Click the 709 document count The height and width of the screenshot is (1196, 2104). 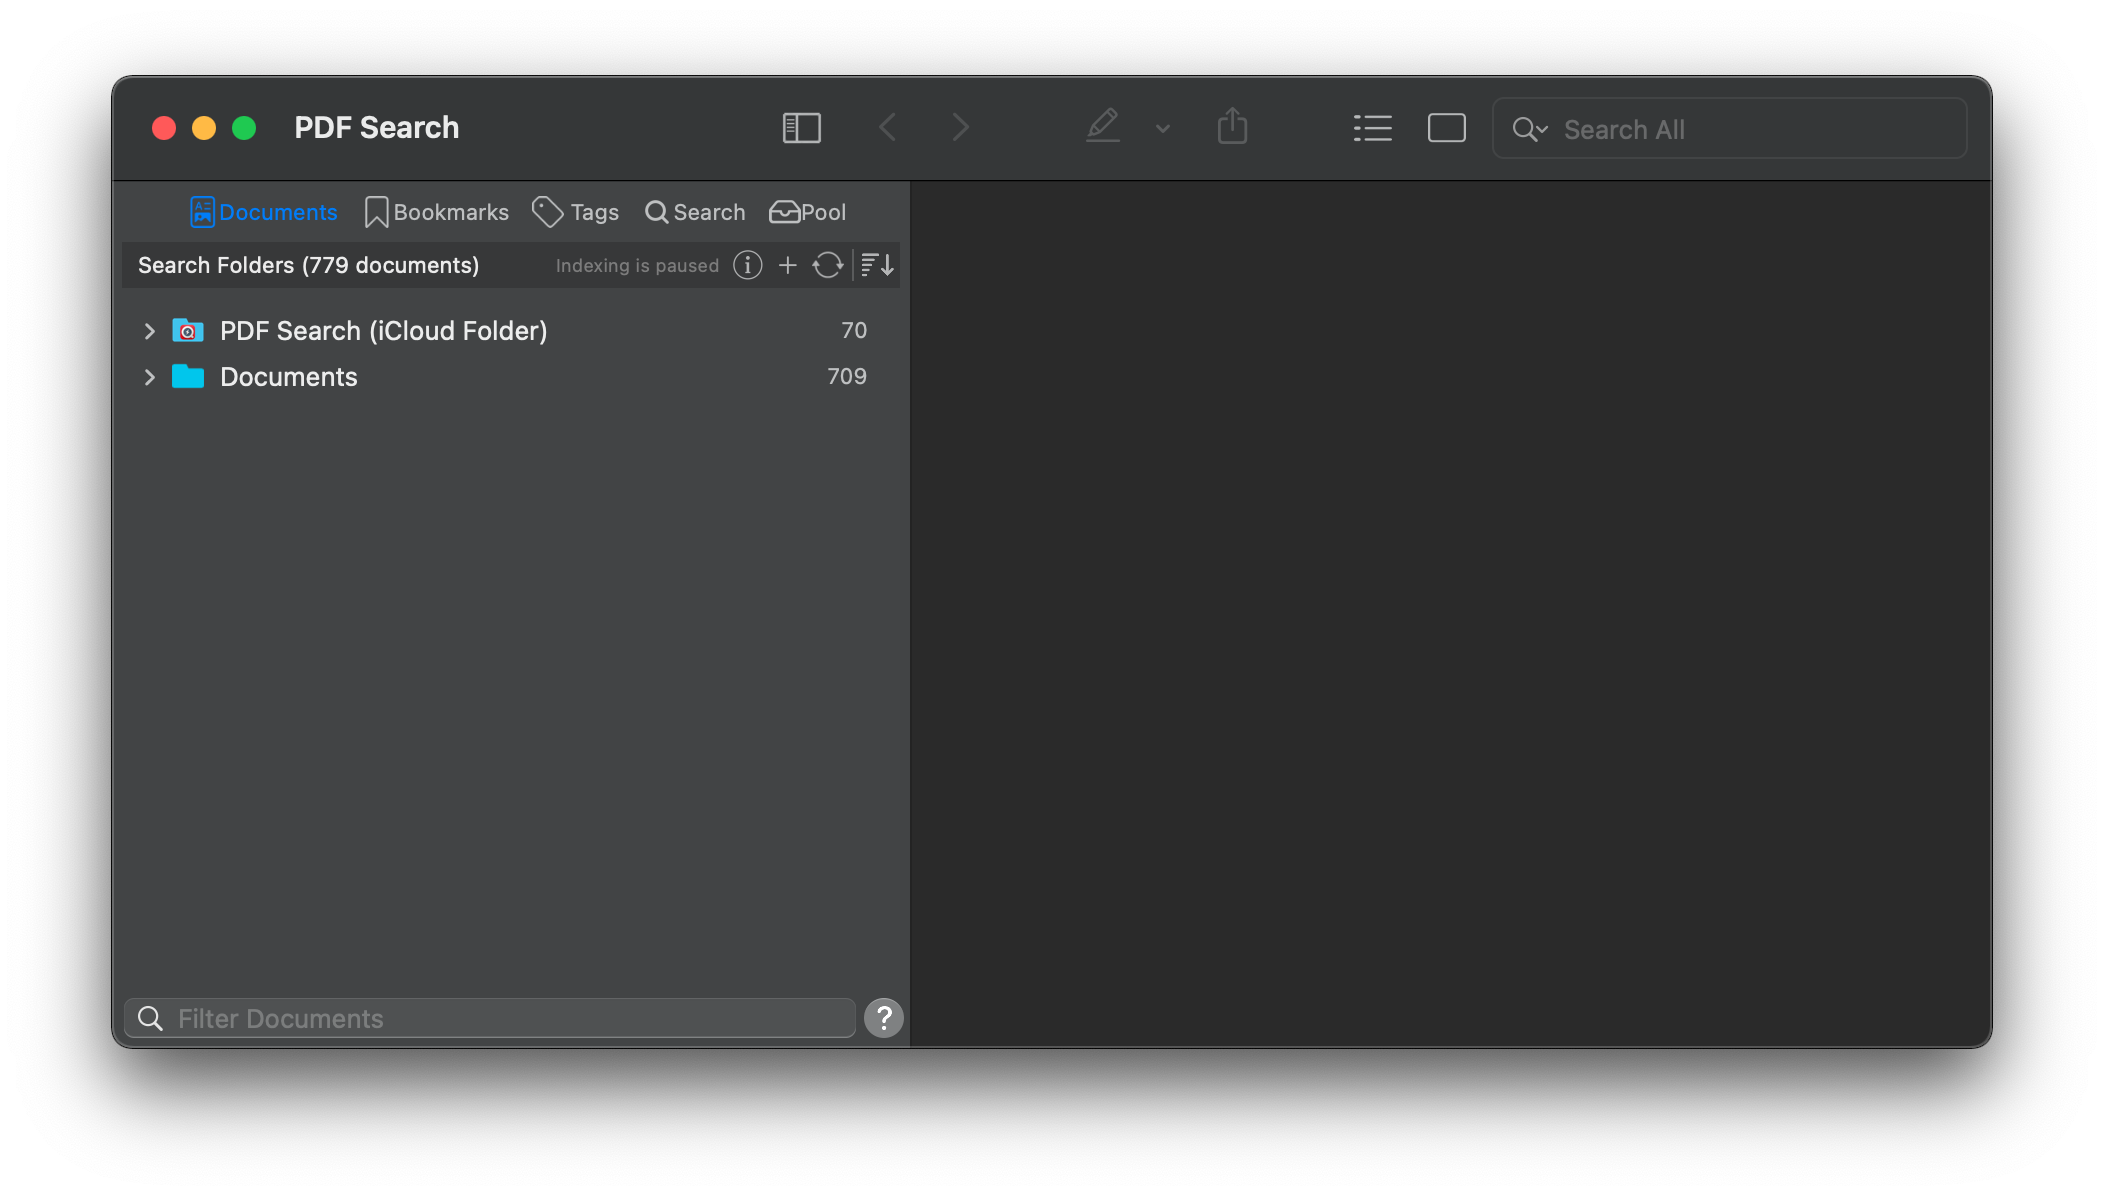click(847, 376)
